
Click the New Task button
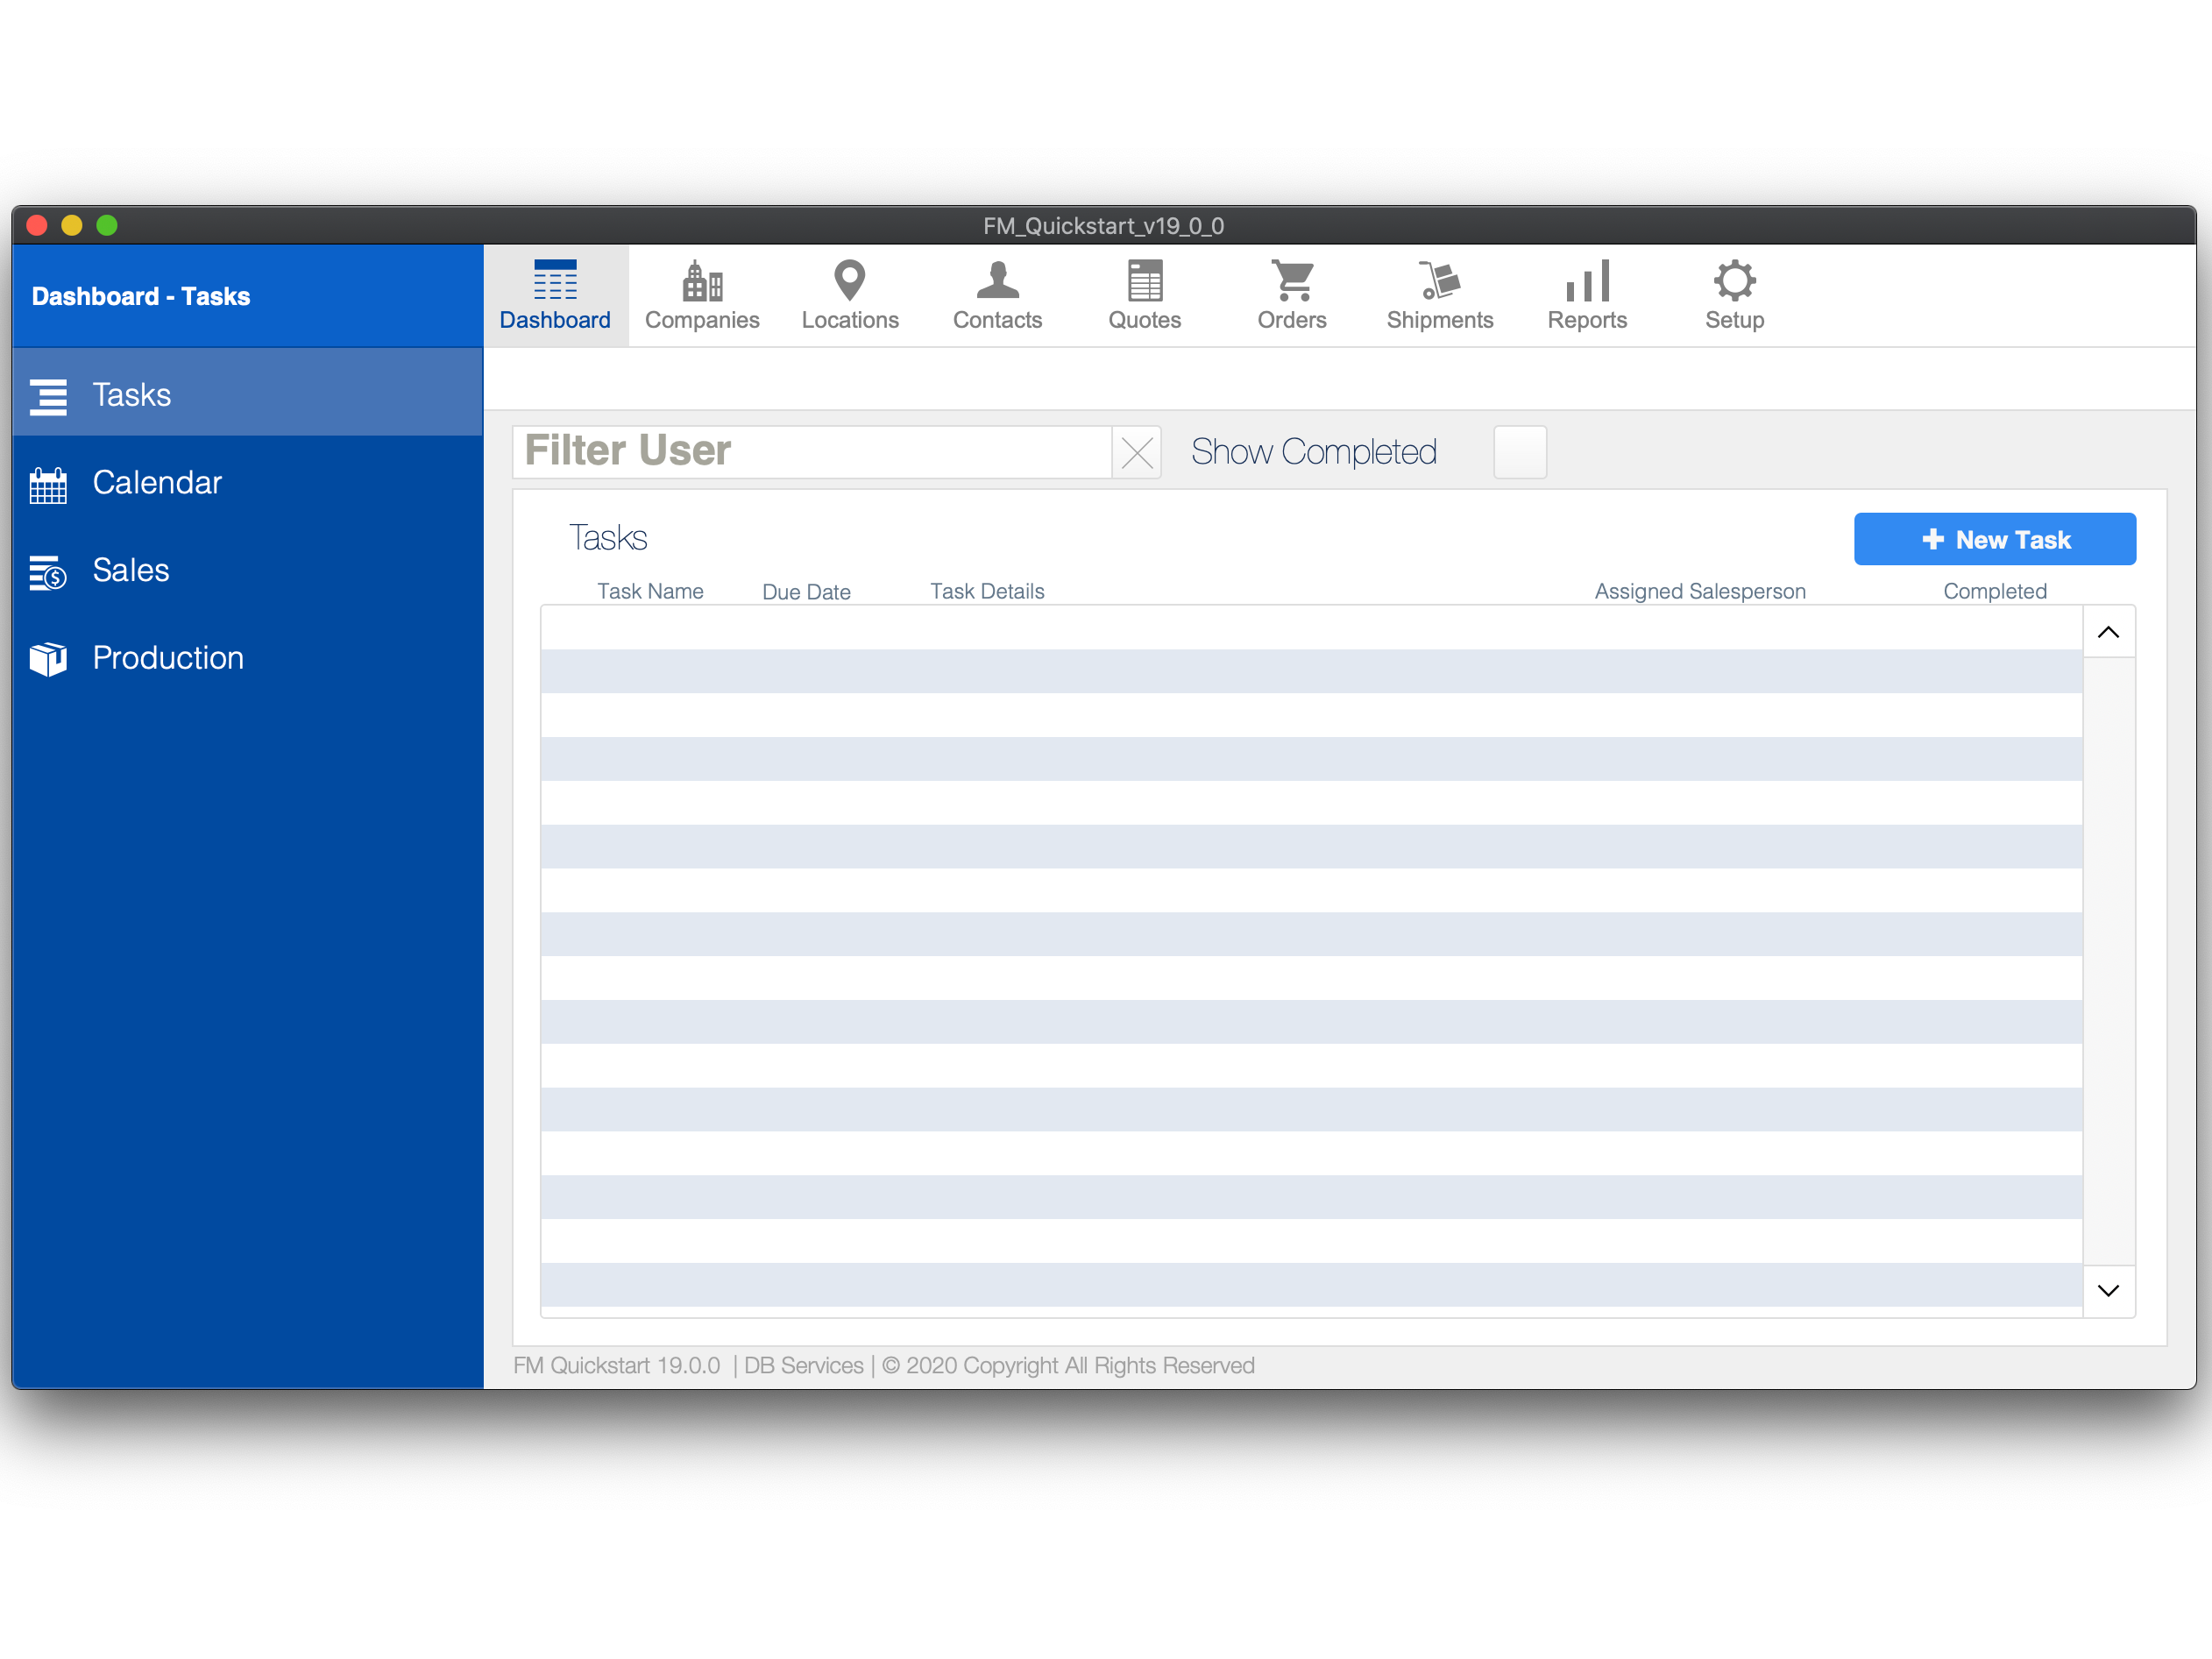(1994, 540)
